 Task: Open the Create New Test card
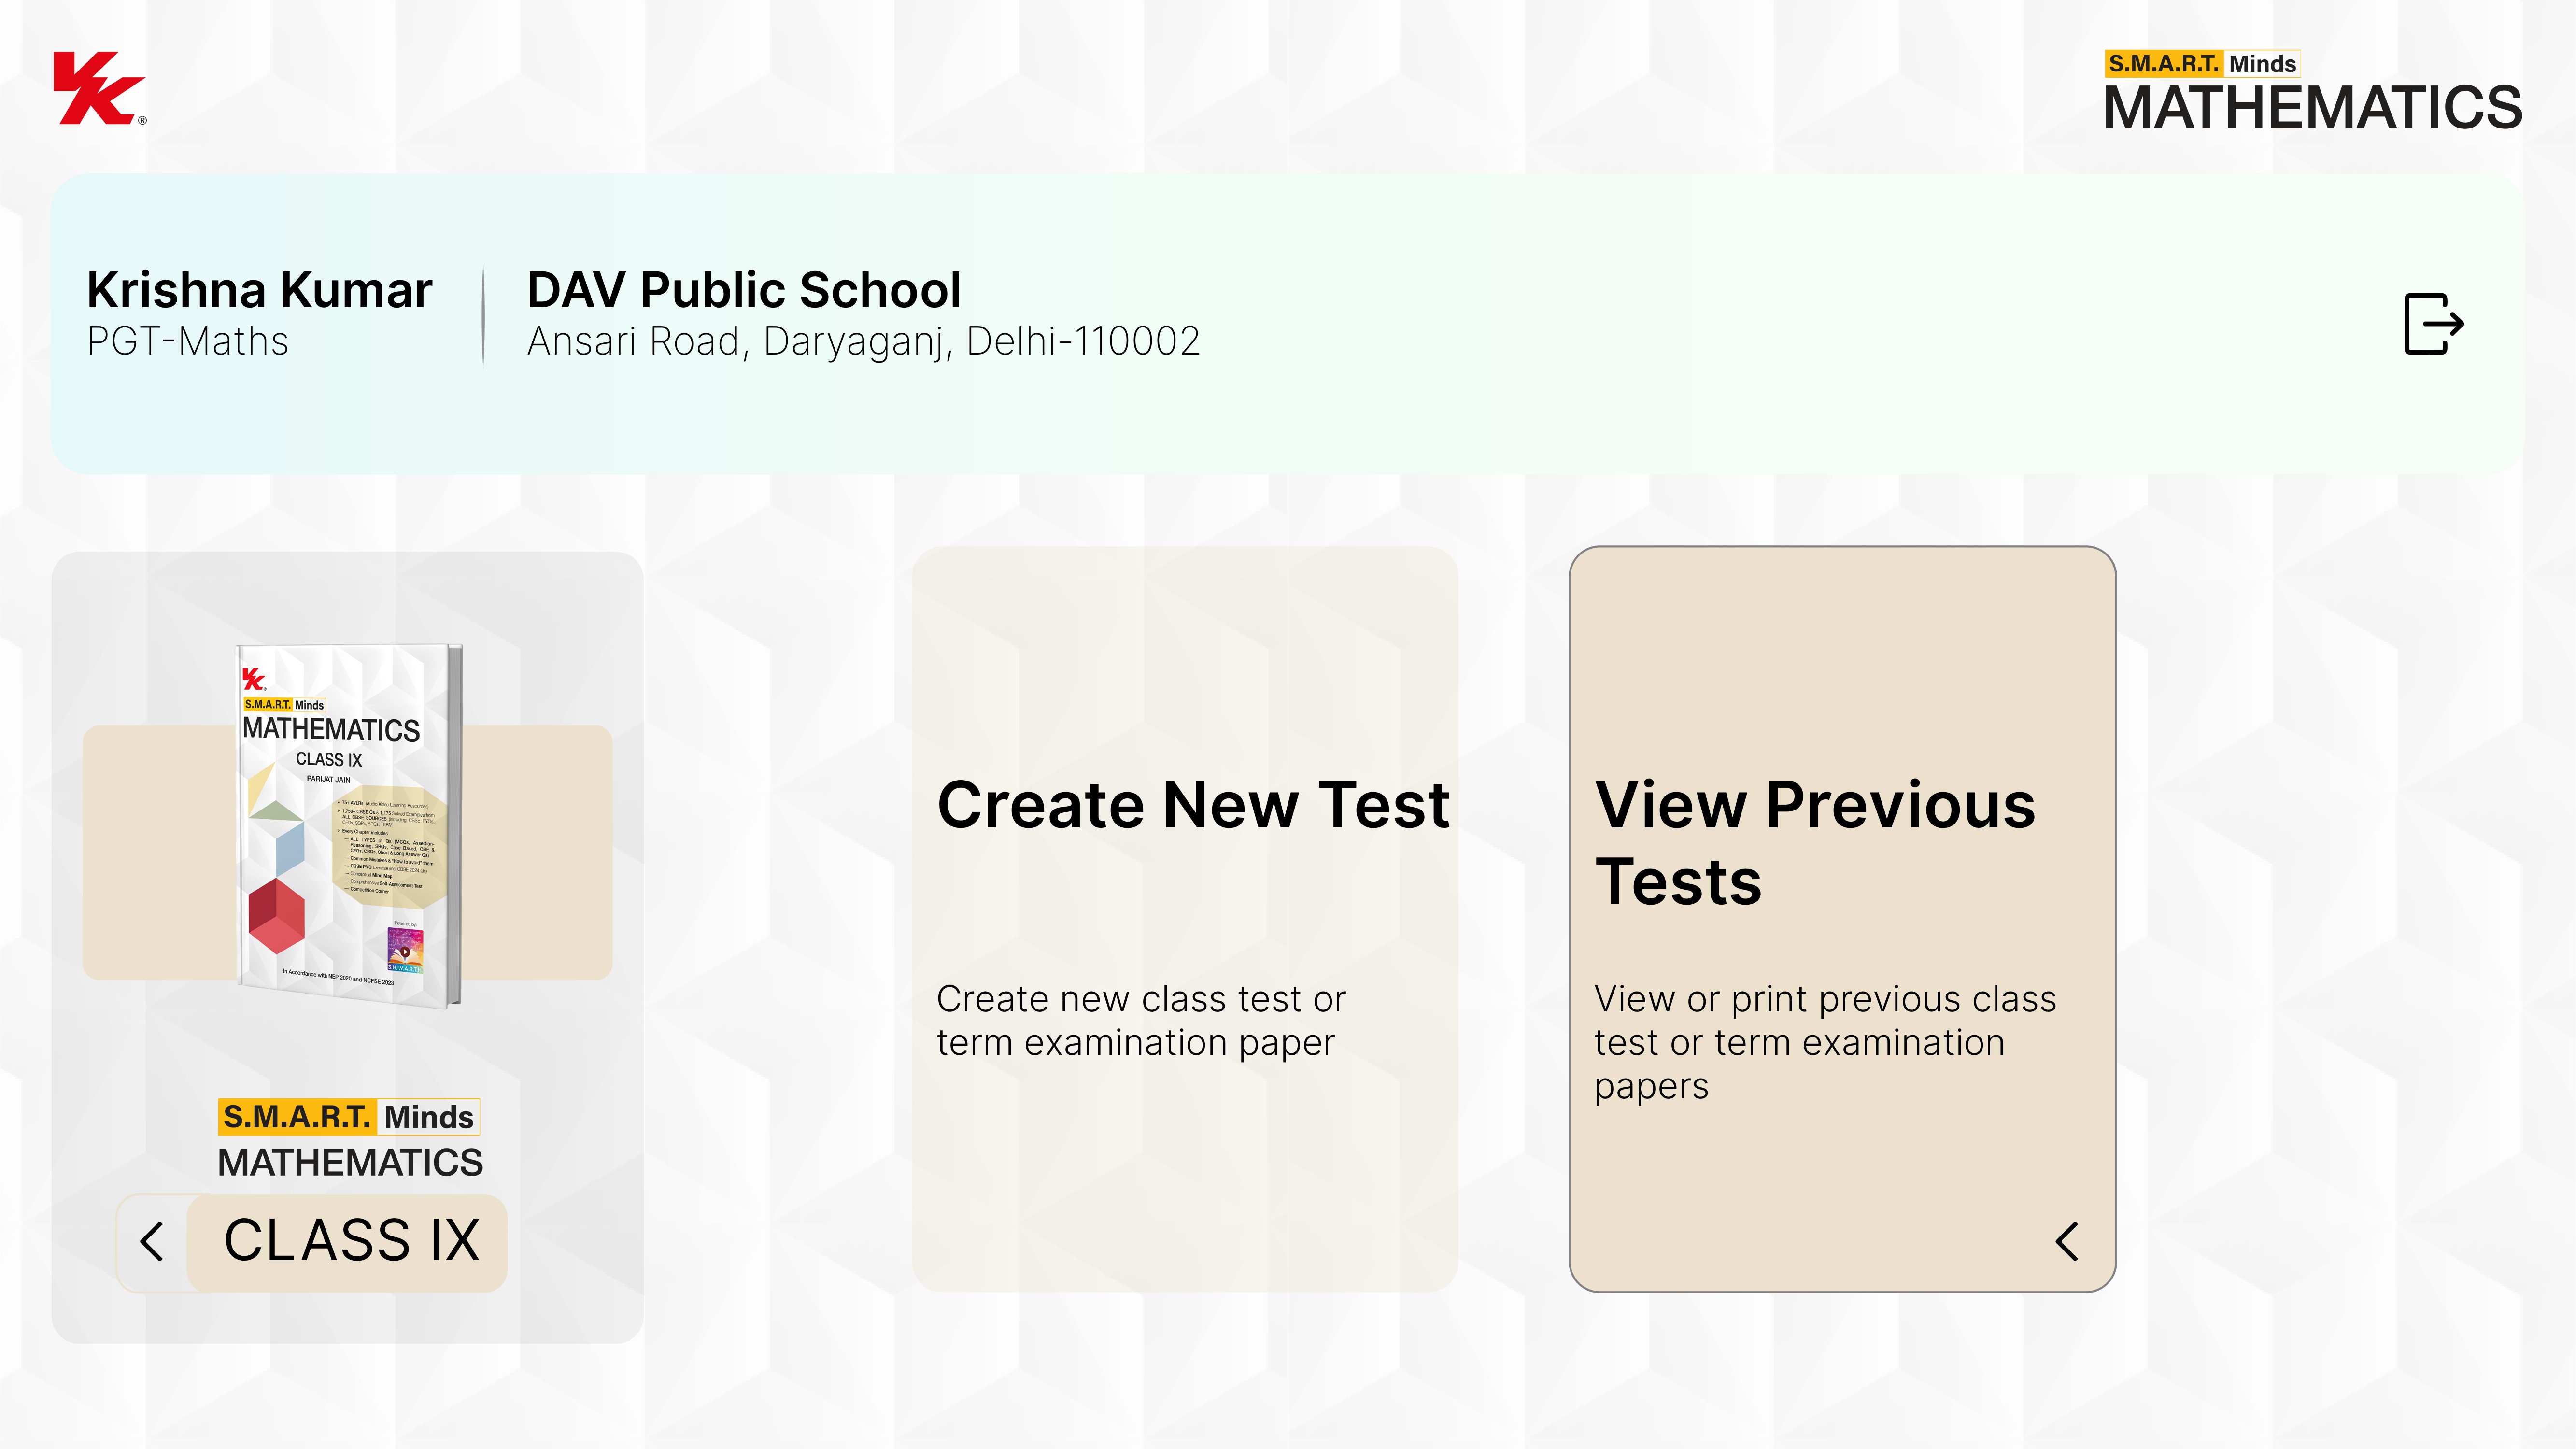tap(1184, 918)
